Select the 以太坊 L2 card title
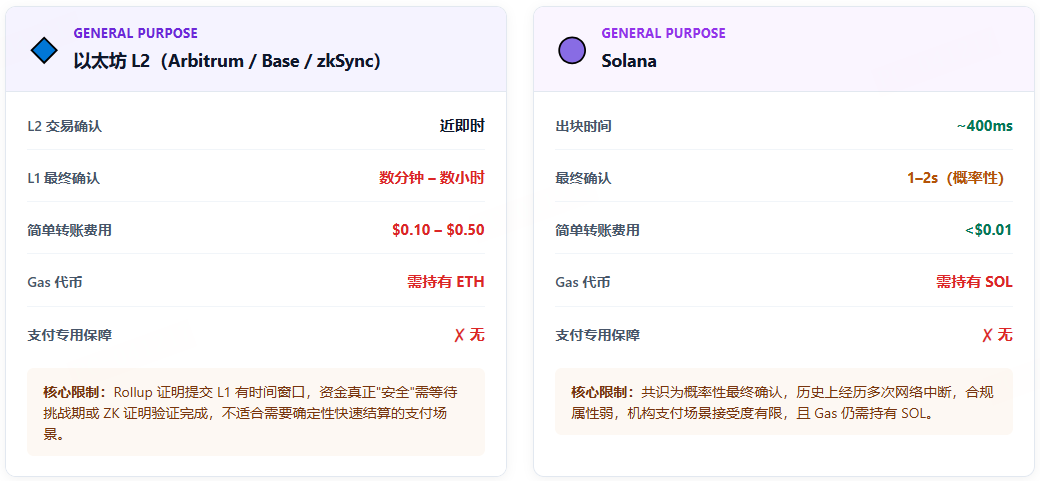The image size is (1040, 481). click(x=226, y=60)
